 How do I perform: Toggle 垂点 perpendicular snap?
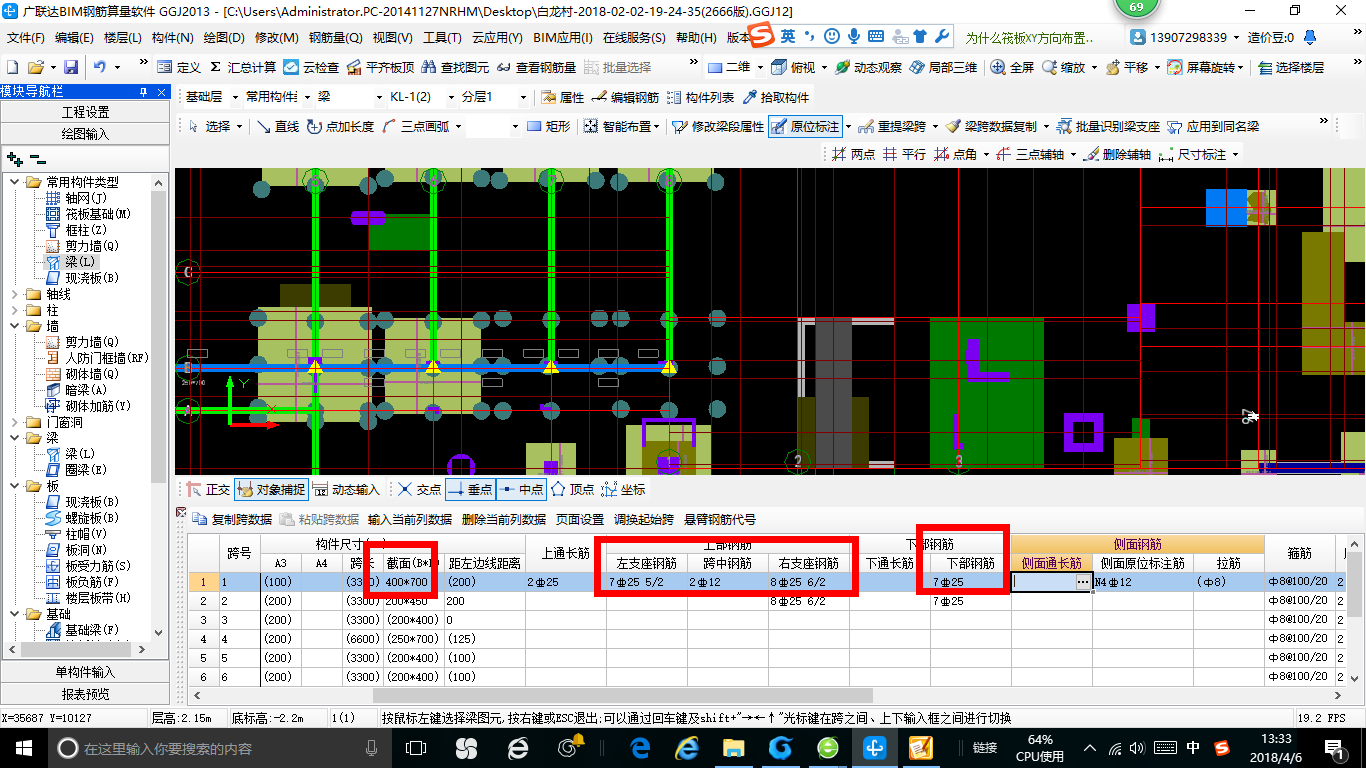pos(469,489)
